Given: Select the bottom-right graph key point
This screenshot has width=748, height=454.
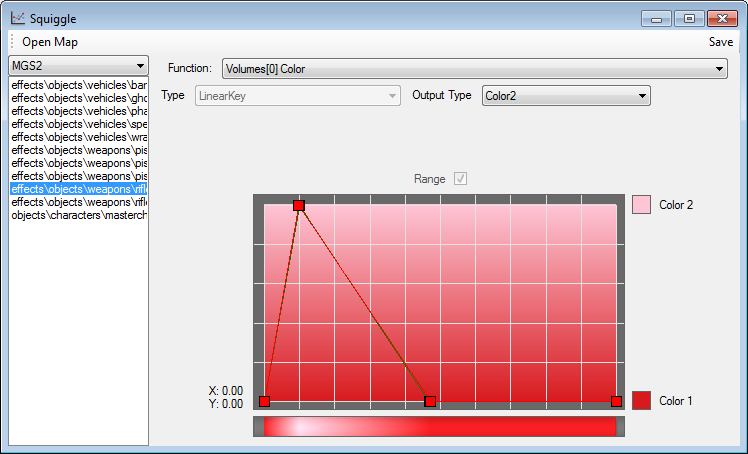Looking at the screenshot, I should [x=616, y=401].
